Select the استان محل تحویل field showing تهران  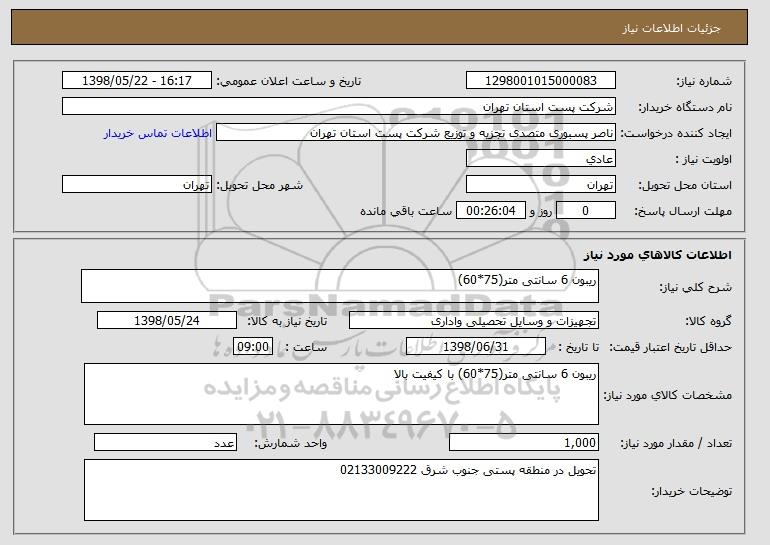[x=541, y=185]
